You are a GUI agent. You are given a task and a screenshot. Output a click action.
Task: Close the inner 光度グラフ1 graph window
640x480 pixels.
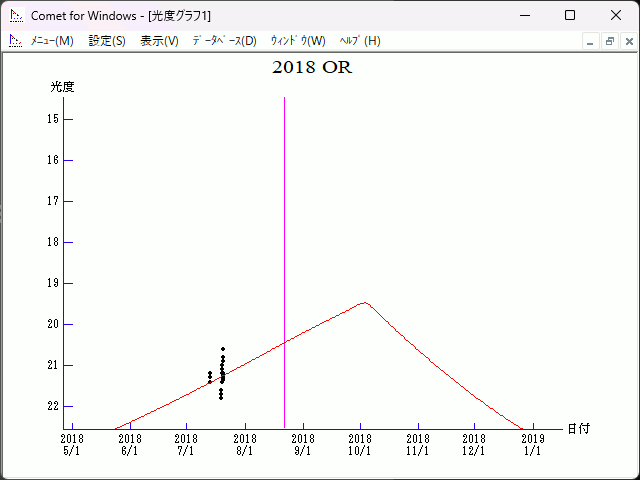click(x=628, y=41)
